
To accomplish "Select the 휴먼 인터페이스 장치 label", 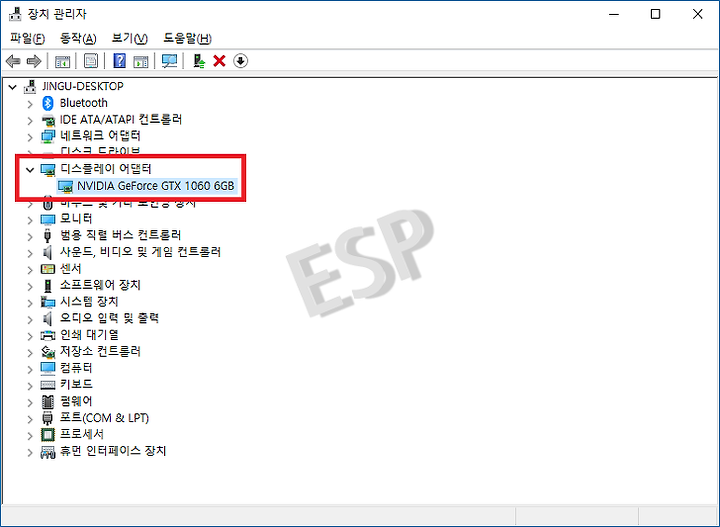I will (113, 451).
